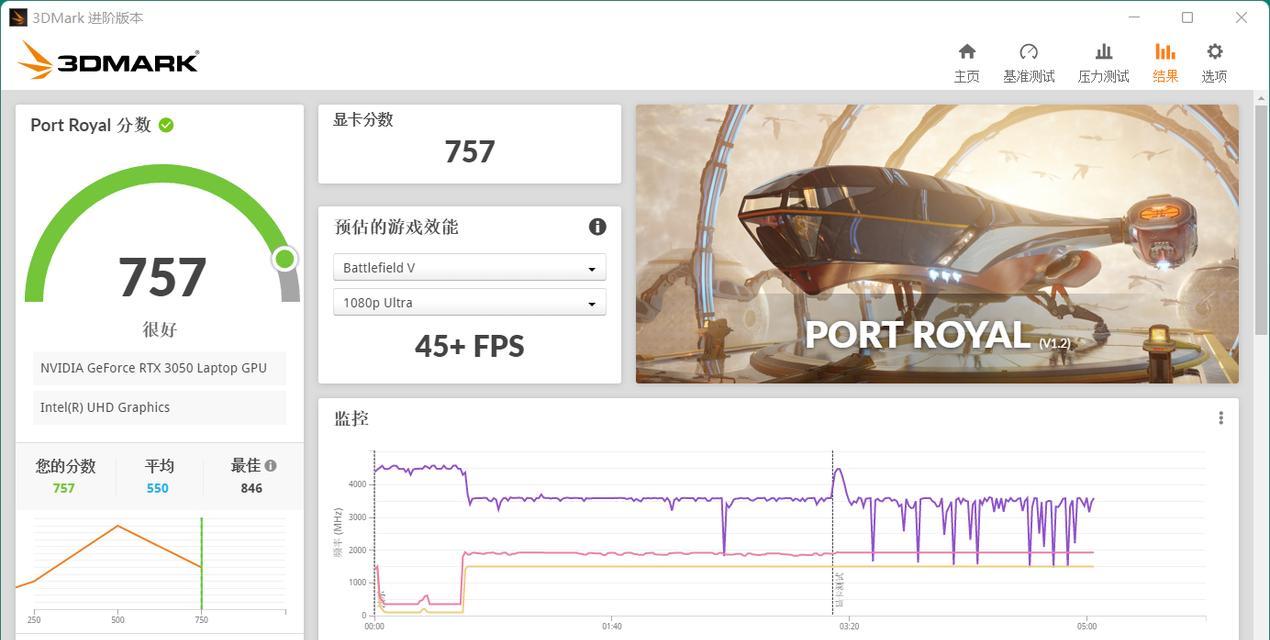The image size is (1270, 640).
Task: Expand the Battlefield V game dropdown
Action: (x=469, y=268)
